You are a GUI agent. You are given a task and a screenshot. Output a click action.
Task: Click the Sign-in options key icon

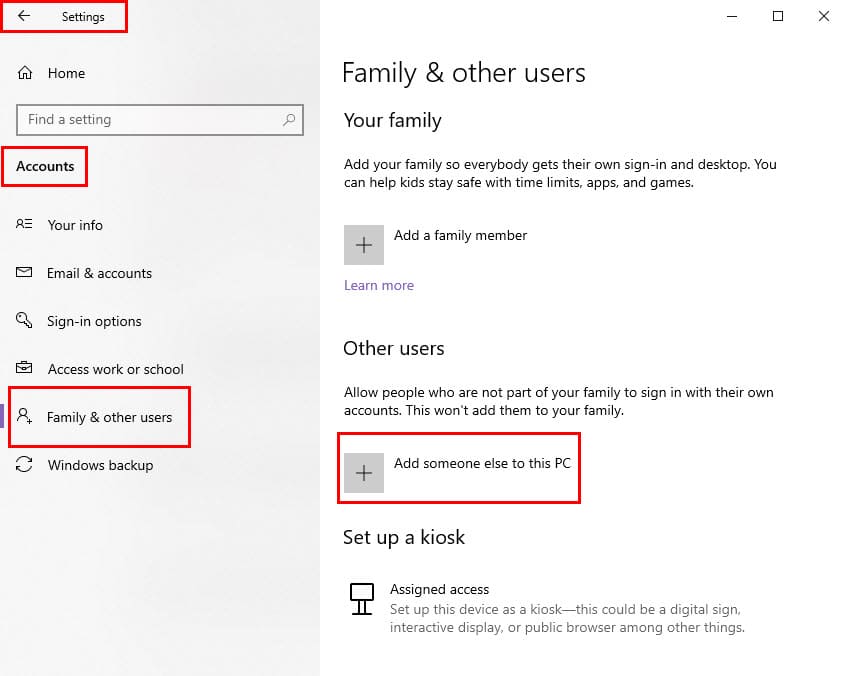pos(24,320)
